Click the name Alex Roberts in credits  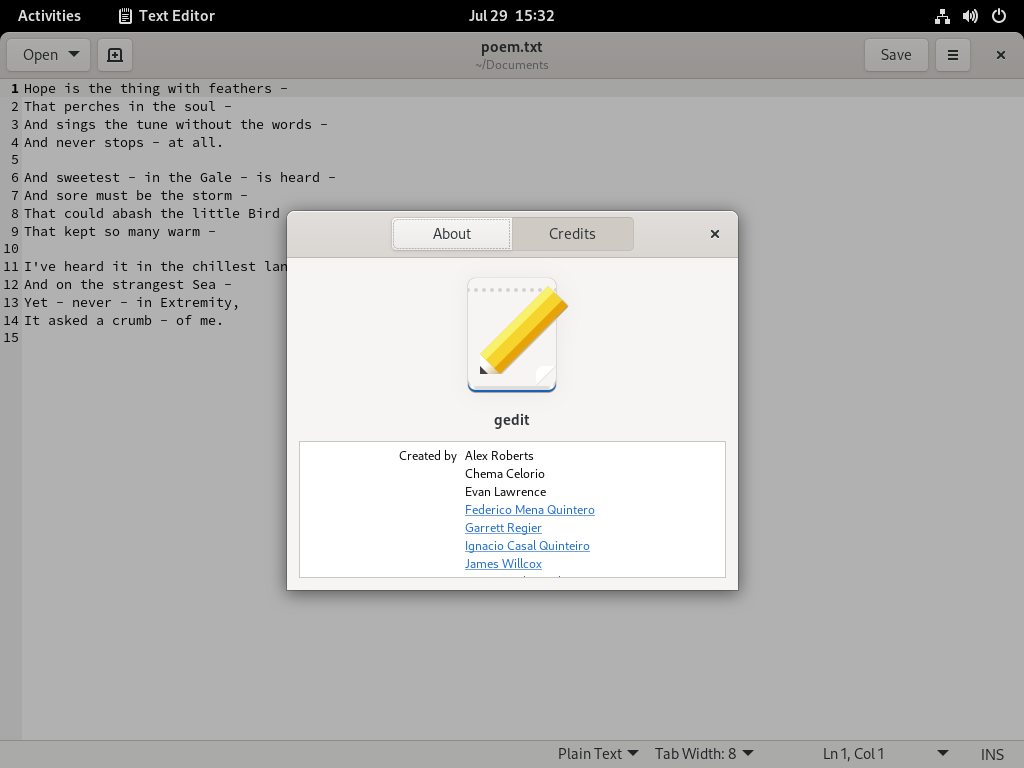[x=499, y=456]
